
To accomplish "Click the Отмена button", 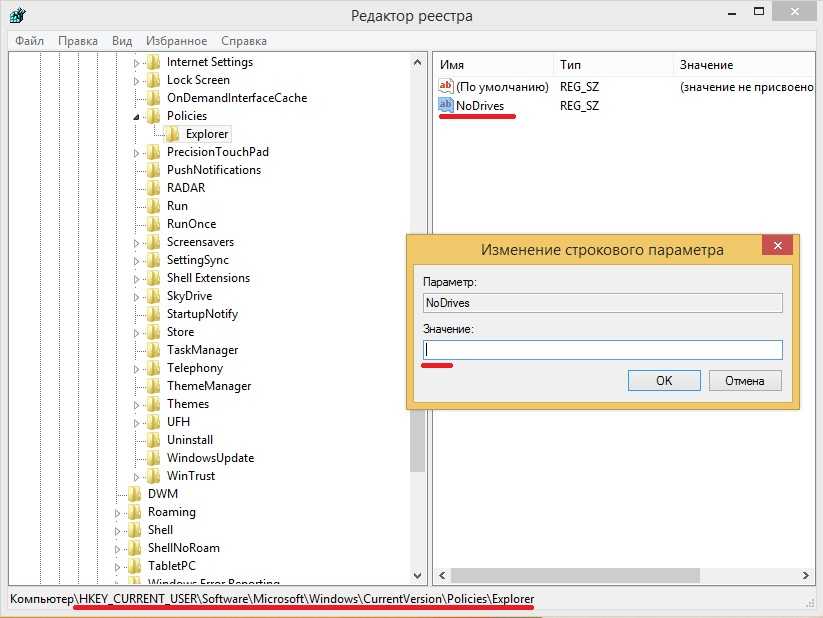I will (744, 381).
